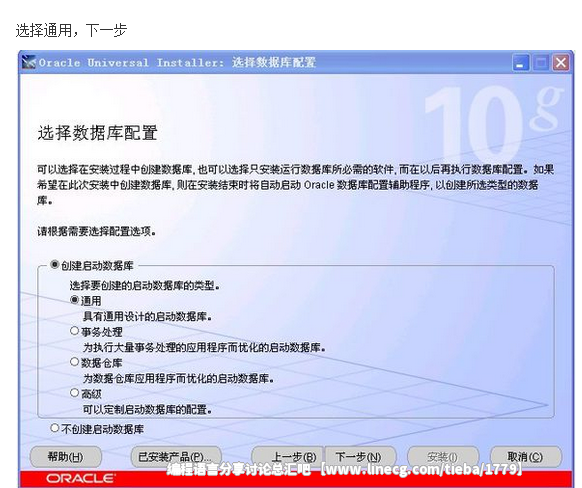Maximize the Oracle Universal Installer window
This screenshot has height=488, width=582.
click(x=540, y=63)
